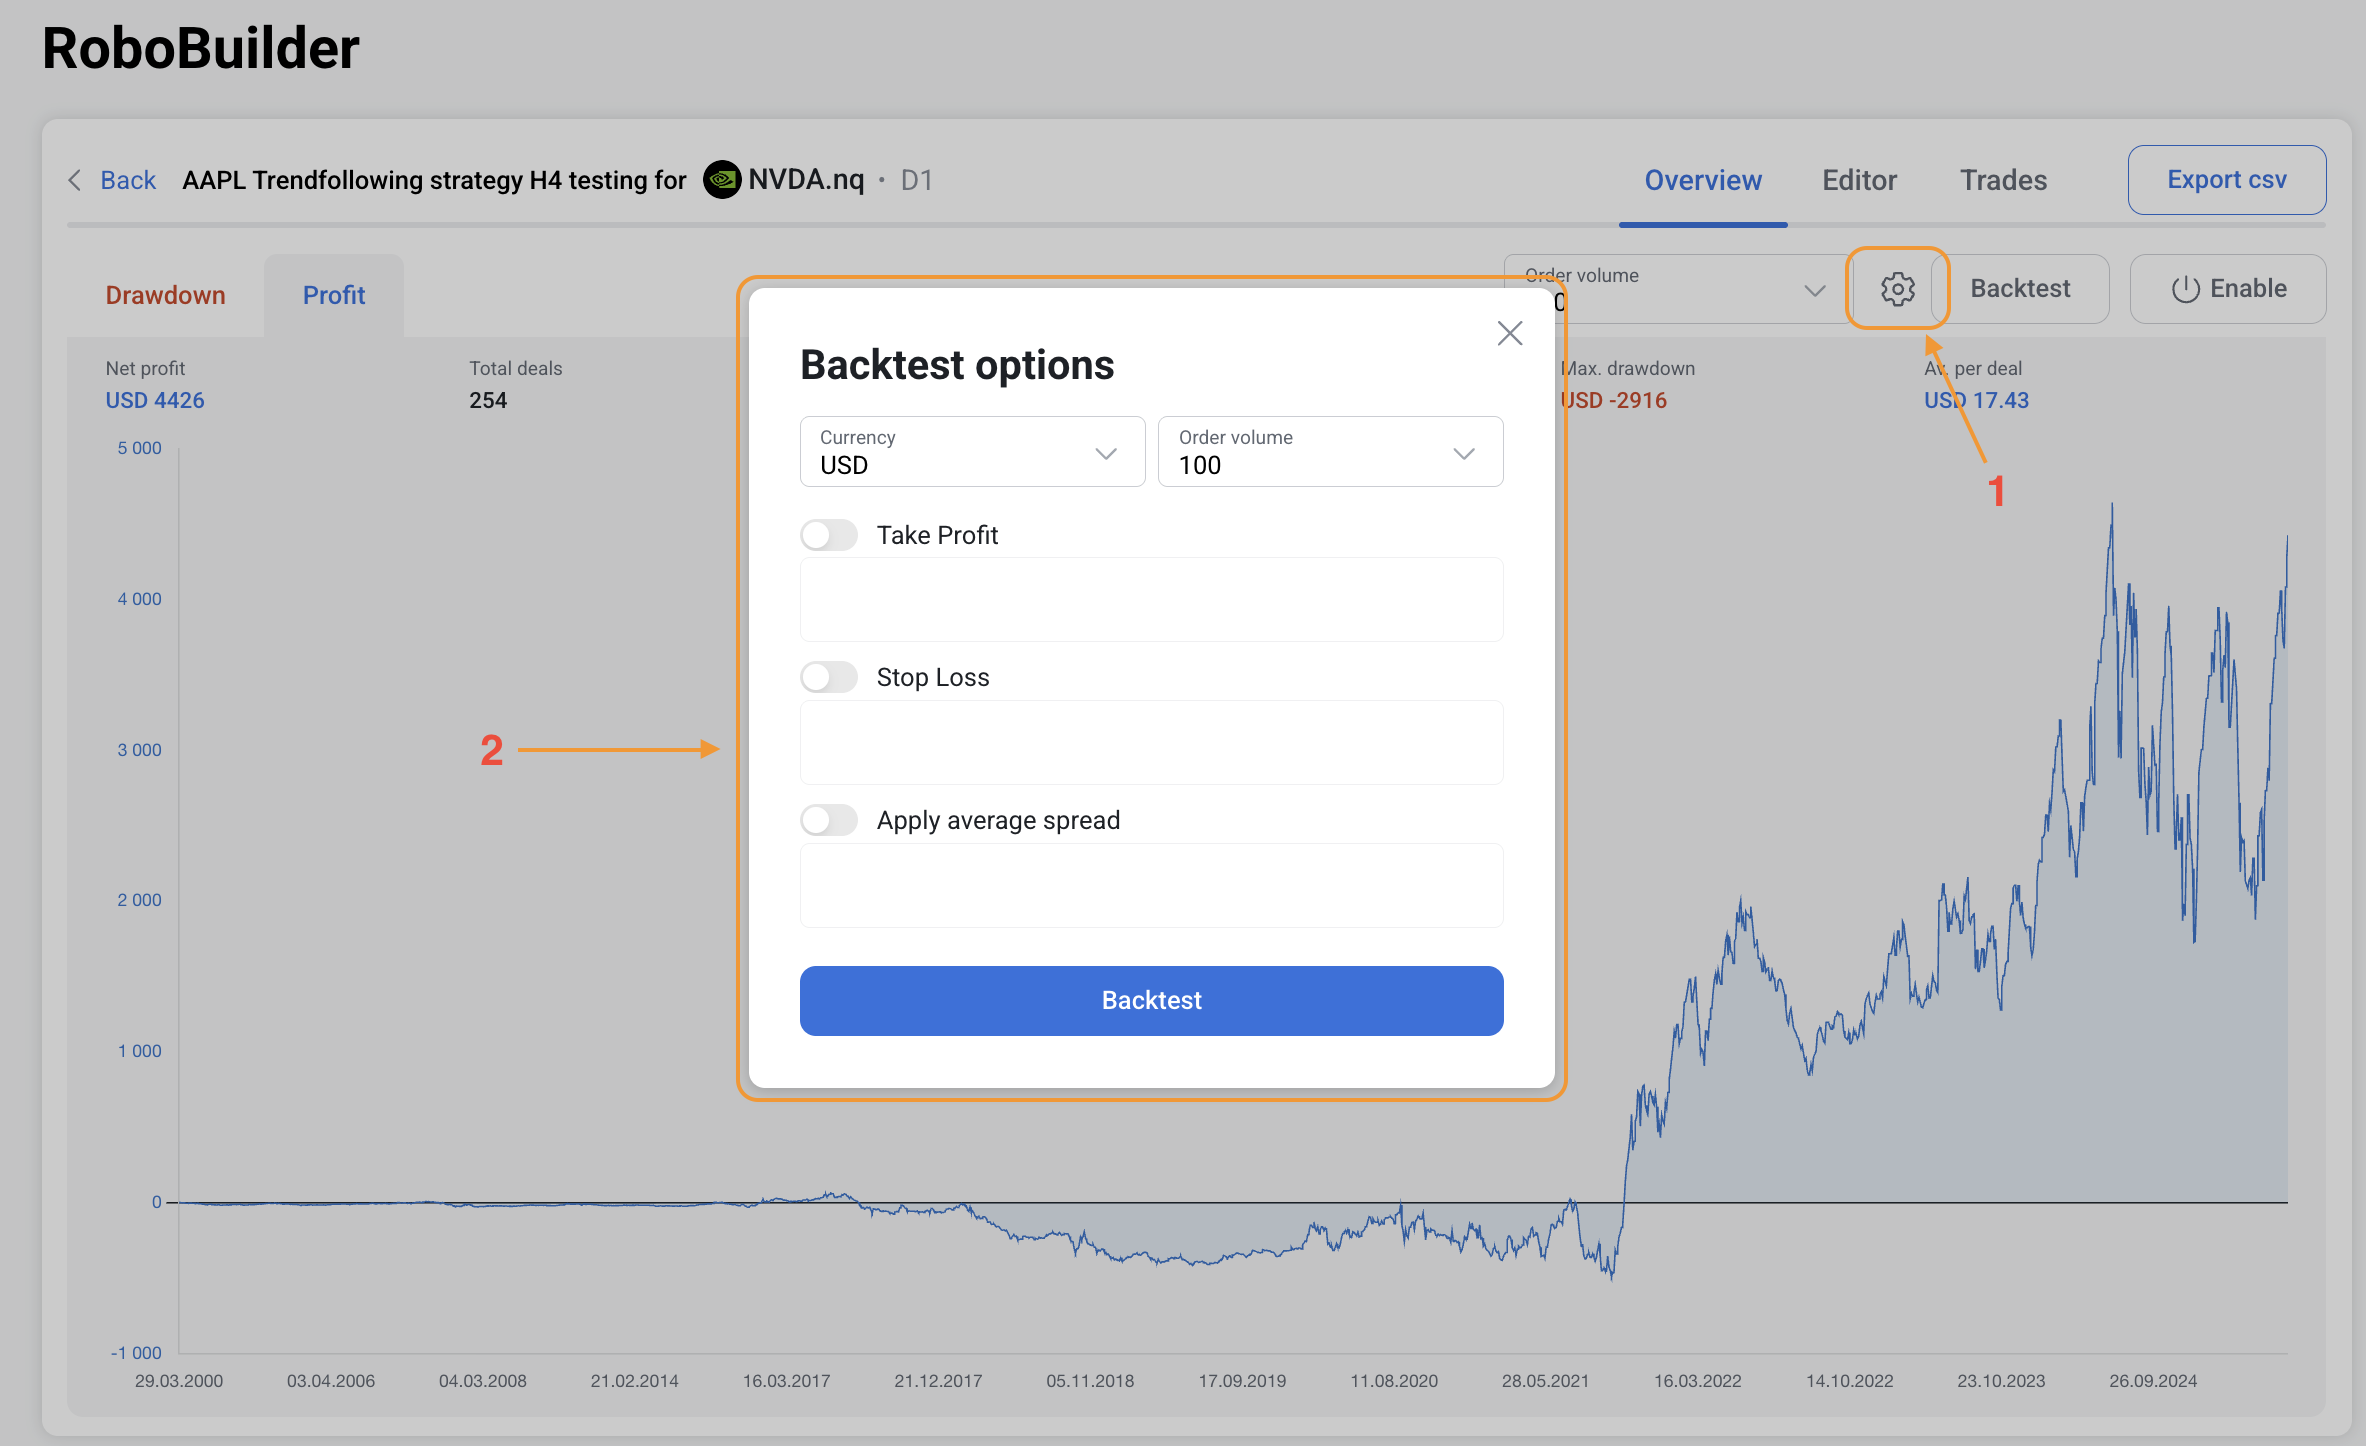The image size is (2366, 1446).
Task: Click the toolbar Backtest button
Action: click(2019, 289)
